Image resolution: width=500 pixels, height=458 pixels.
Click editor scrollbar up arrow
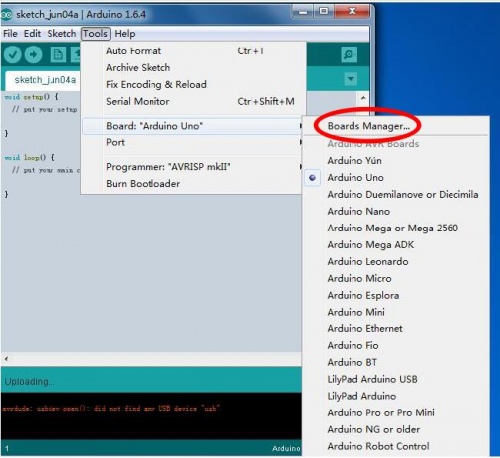pos(363,98)
